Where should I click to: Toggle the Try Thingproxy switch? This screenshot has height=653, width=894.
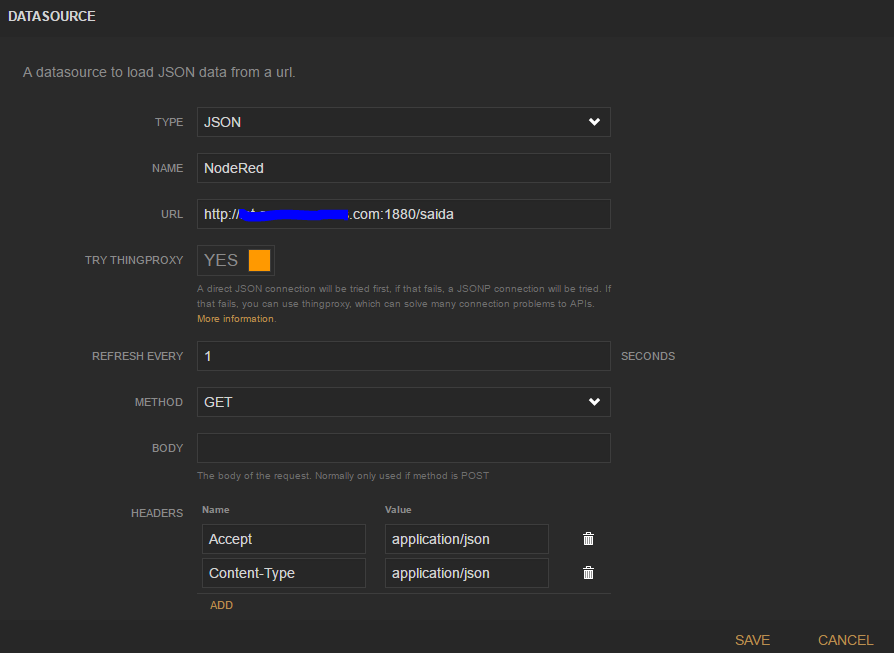[x=236, y=260]
